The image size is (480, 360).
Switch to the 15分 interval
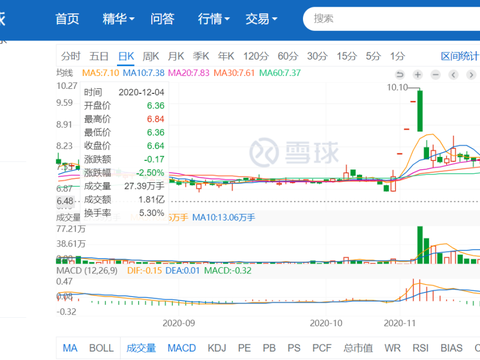tap(346, 56)
